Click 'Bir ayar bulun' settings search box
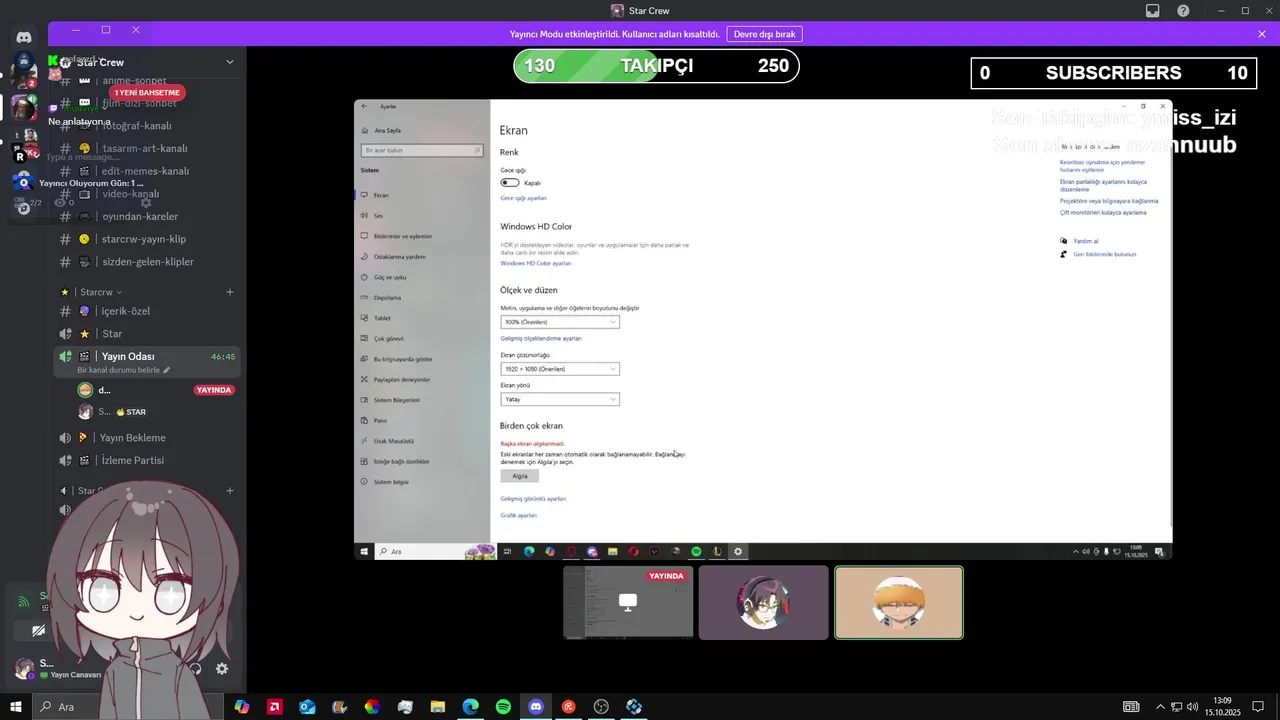Screen dimensions: 1280x720 click(422, 150)
